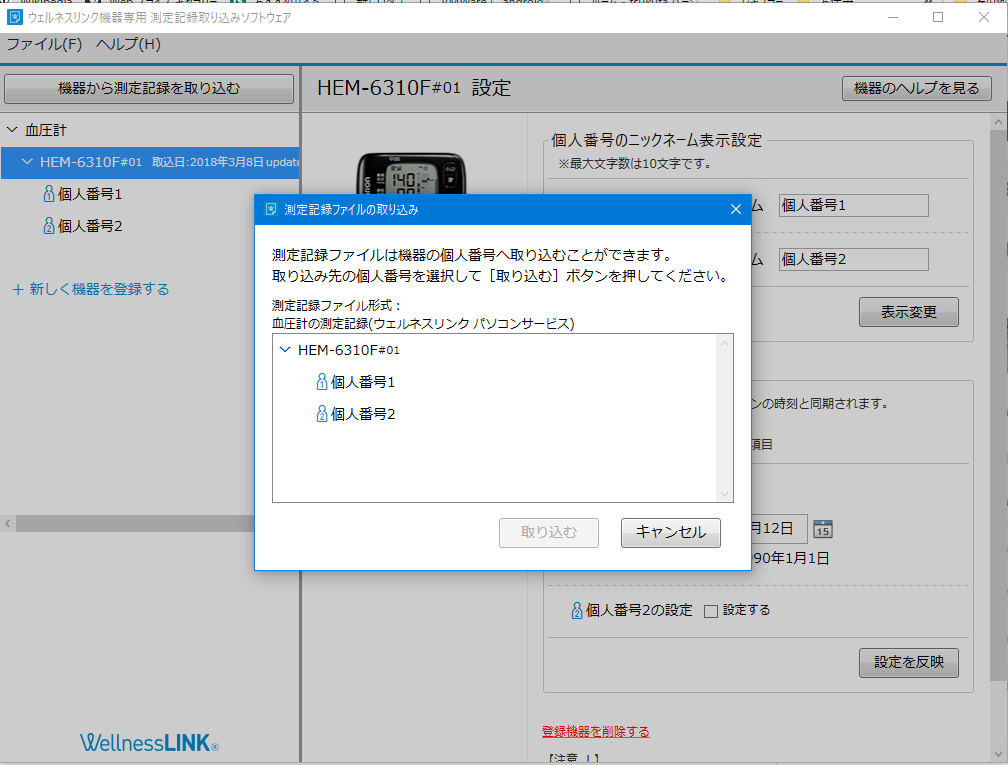Click inside the 個人番号1 nickname text field
The width and height of the screenshot is (1008, 765).
[x=853, y=205]
